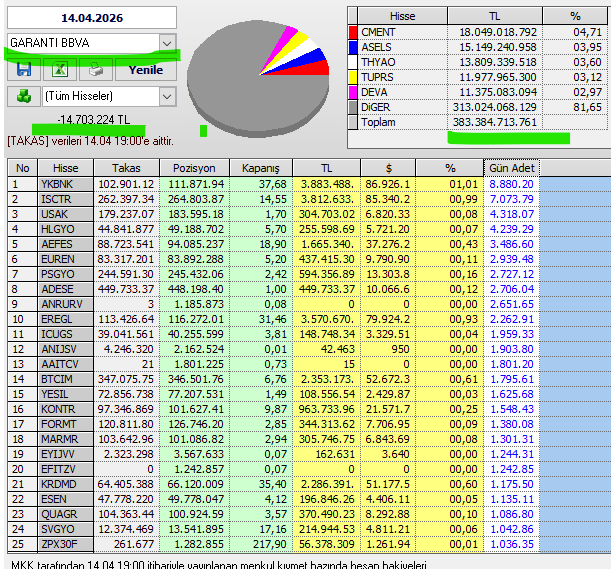The width and height of the screenshot is (611, 569).
Task: Select the EUREN stock cell
Action: click(x=65, y=259)
